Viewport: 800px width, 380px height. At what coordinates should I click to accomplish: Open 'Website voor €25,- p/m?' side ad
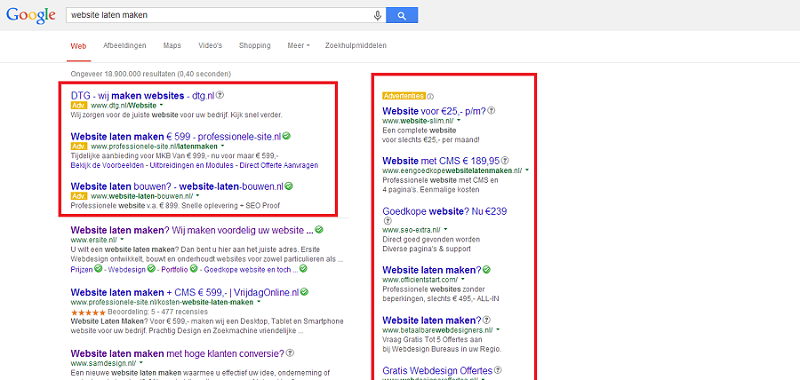(434, 110)
